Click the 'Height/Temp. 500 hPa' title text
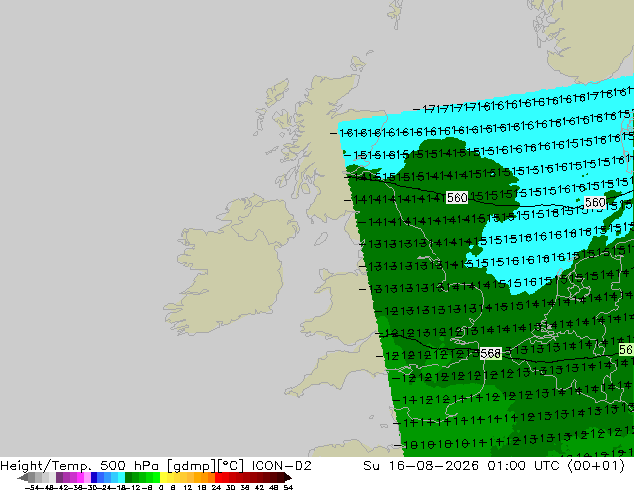Screen dimensions: 634x490 [81, 465]
